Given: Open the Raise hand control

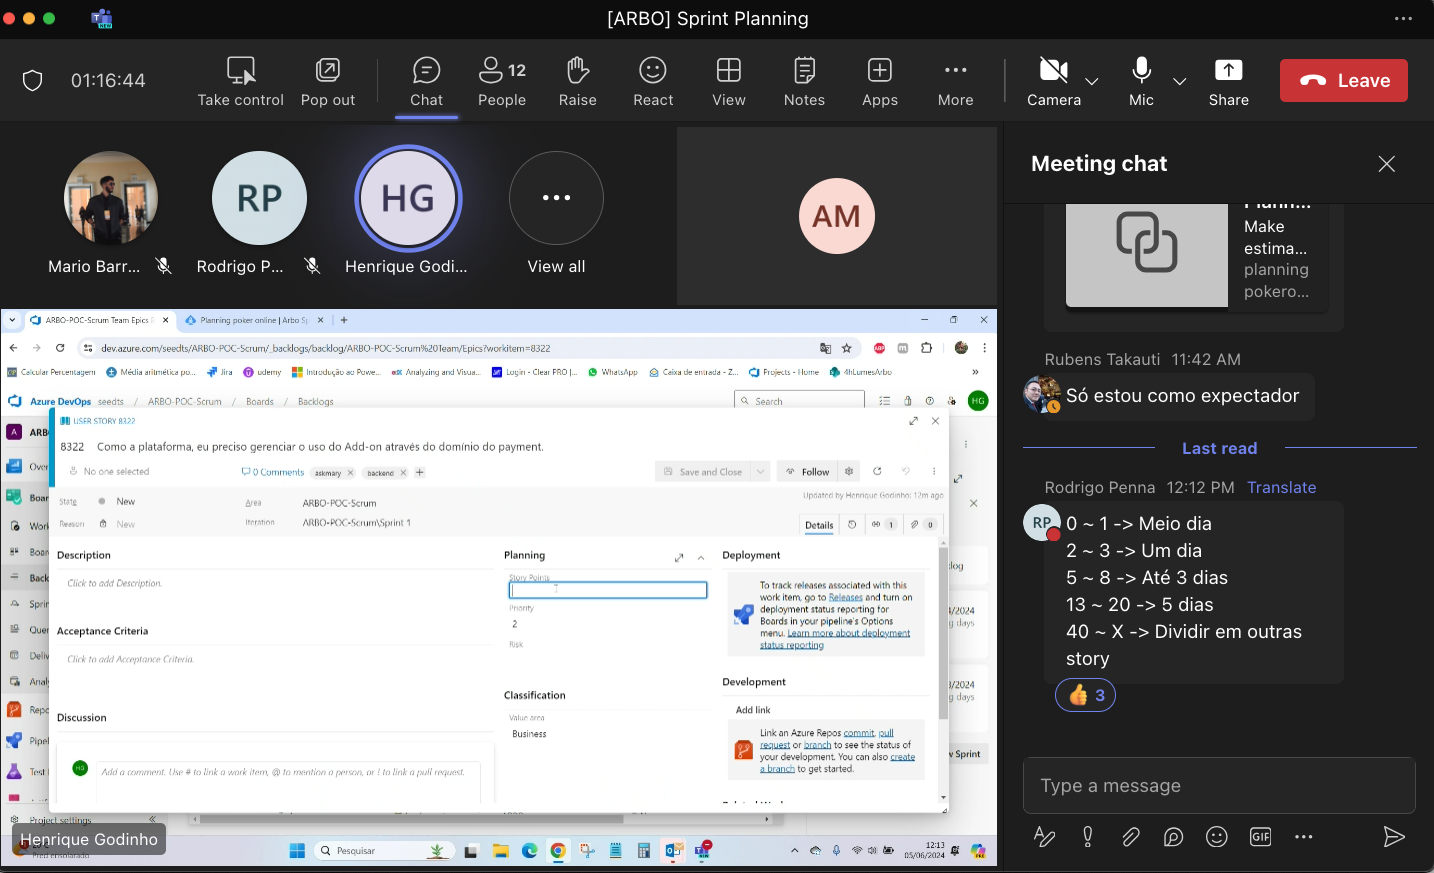Looking at the screenshot, I should 577,81.
